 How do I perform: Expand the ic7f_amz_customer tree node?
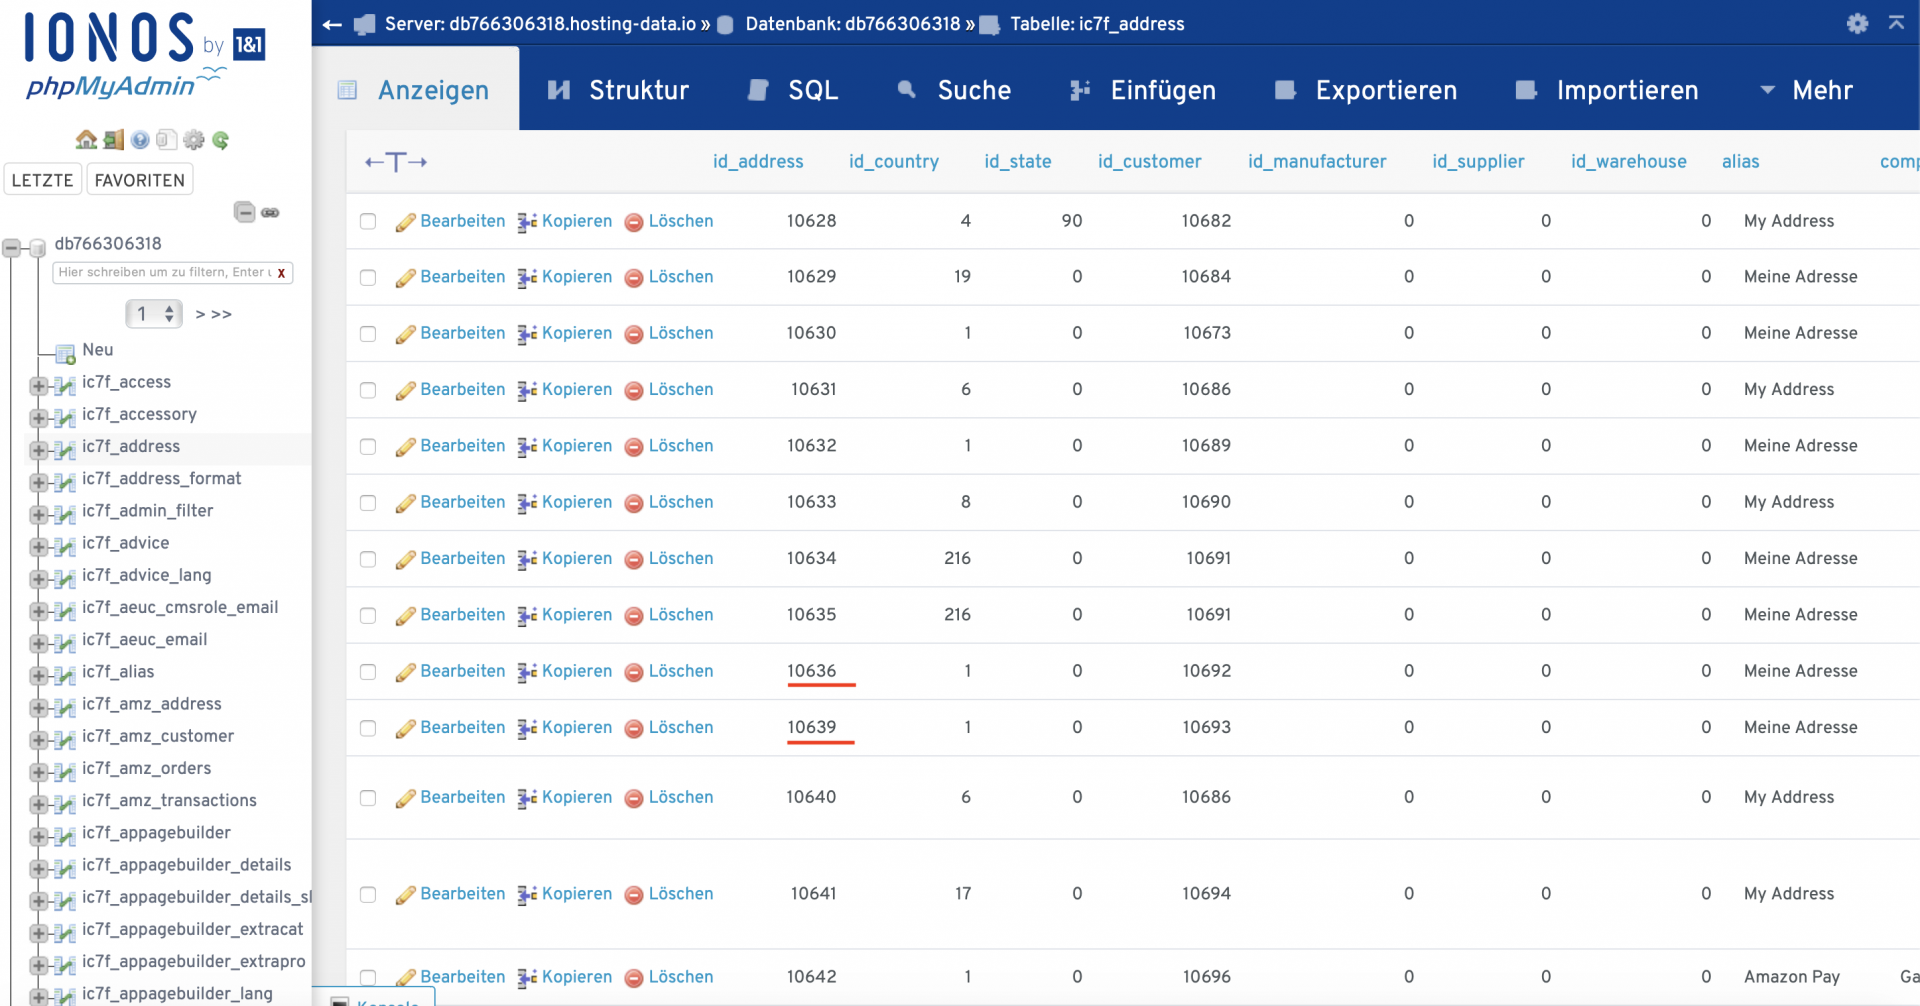pyautogui.click(x=38, y=739)
